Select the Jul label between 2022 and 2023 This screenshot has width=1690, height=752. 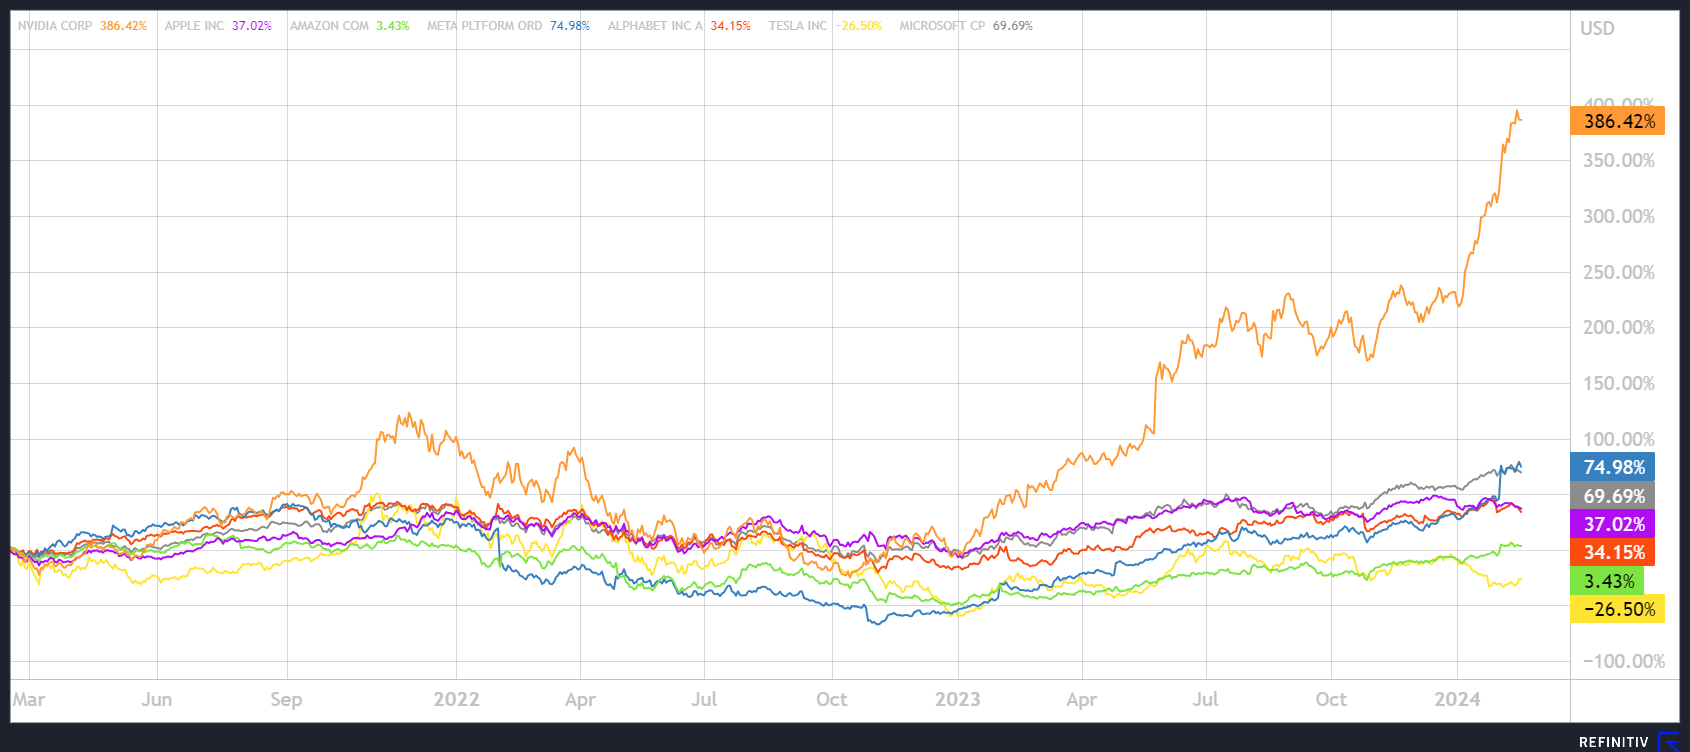[x=704, y=699]
